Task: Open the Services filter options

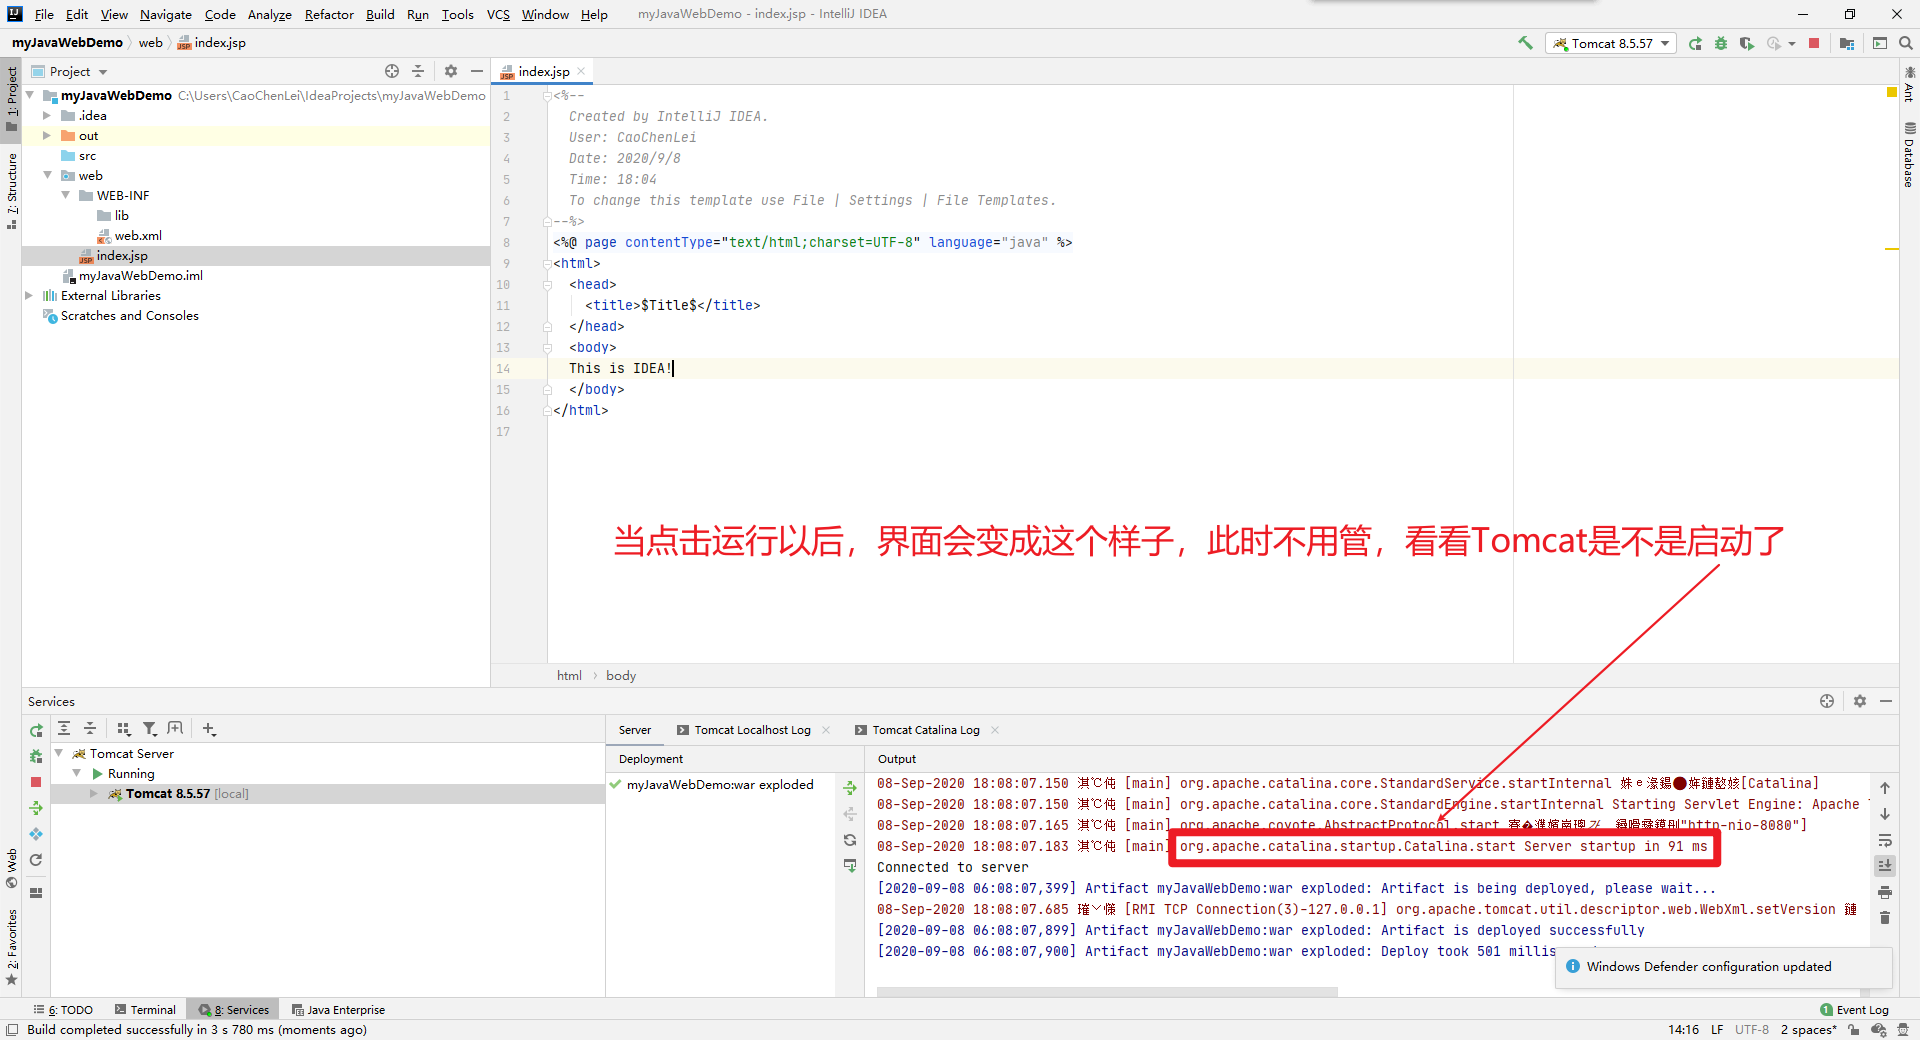Action: [150, 728]
